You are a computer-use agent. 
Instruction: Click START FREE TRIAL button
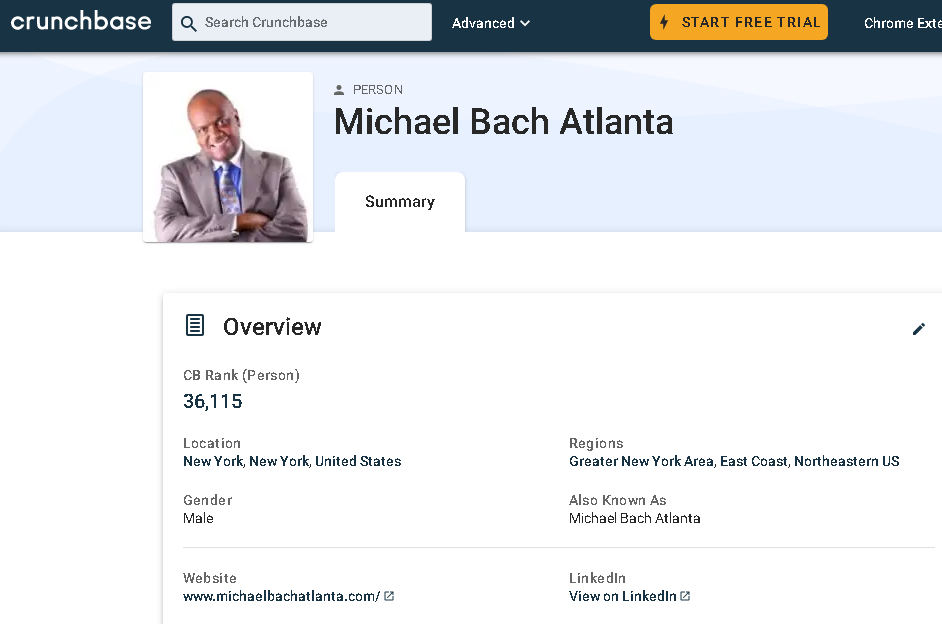[738, 22]
